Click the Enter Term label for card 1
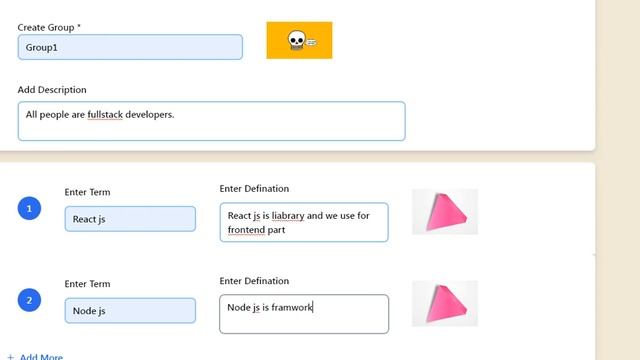 [87, 192]
